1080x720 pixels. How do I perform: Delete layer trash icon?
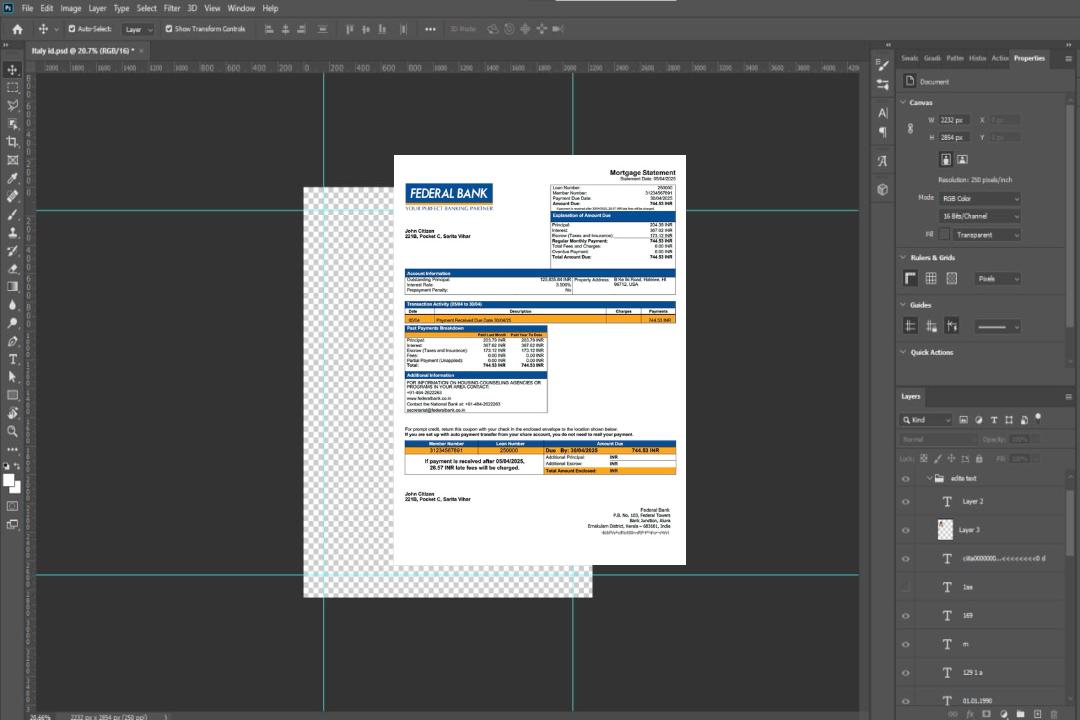click(1054, 714)
